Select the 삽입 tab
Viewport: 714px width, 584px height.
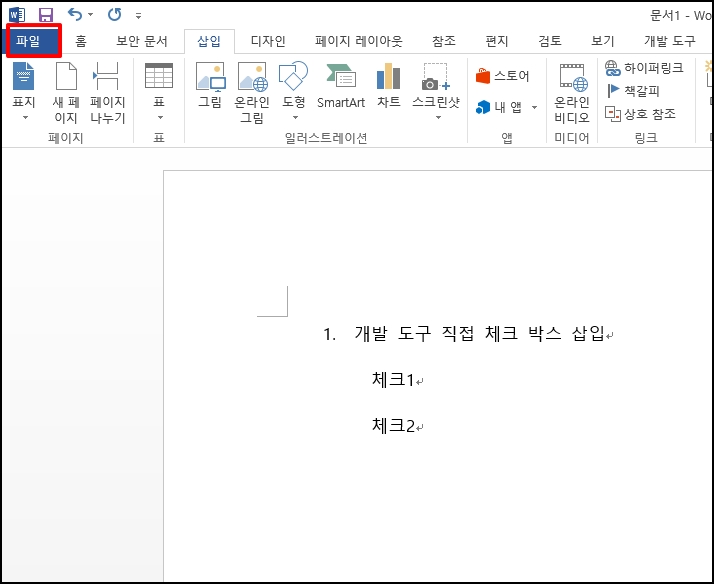(x=209, y=41)
